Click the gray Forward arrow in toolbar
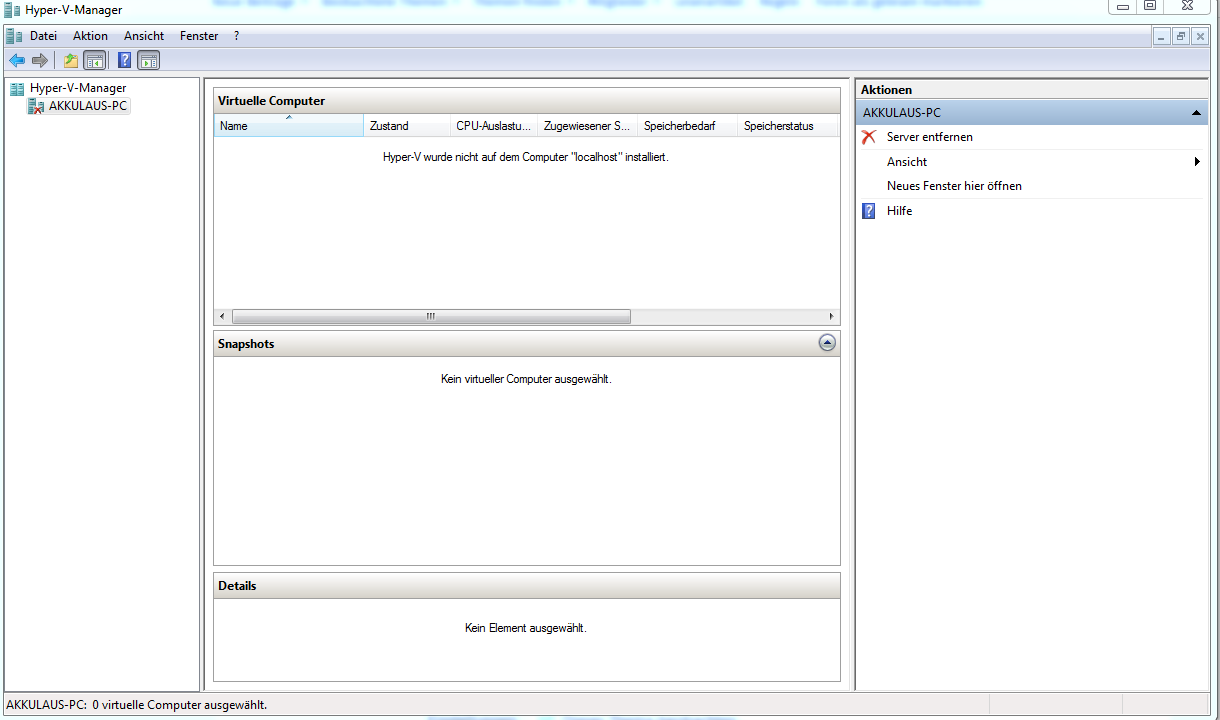 (40, 60)
